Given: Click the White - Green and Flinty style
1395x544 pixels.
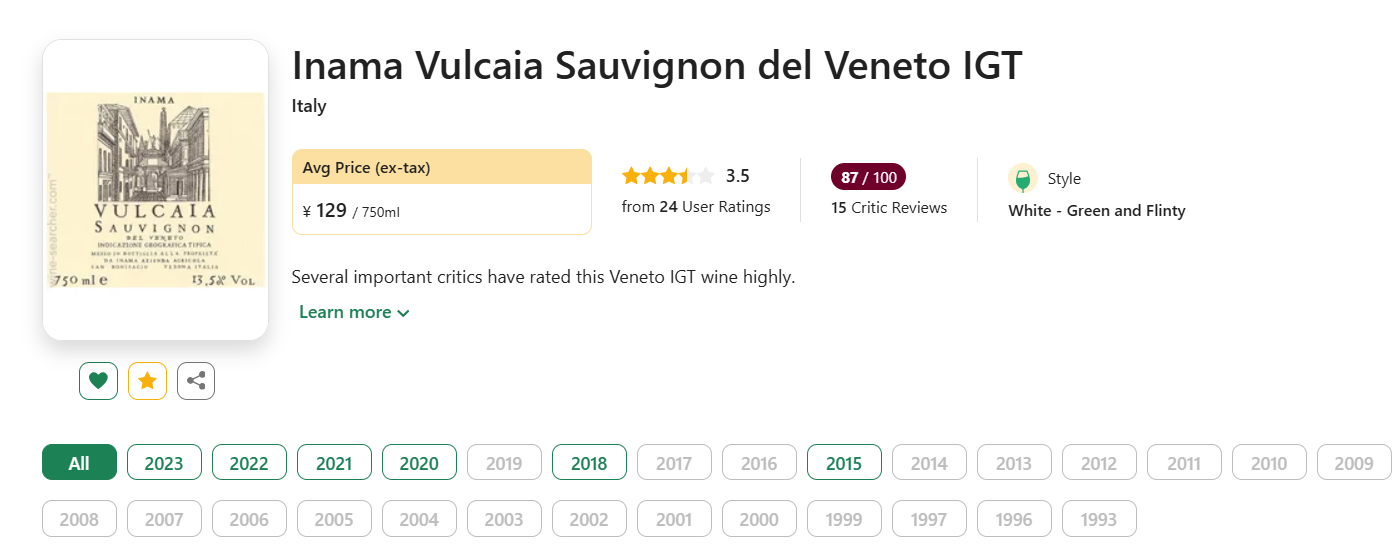Looking at the screenshot, I should 1096,211.
